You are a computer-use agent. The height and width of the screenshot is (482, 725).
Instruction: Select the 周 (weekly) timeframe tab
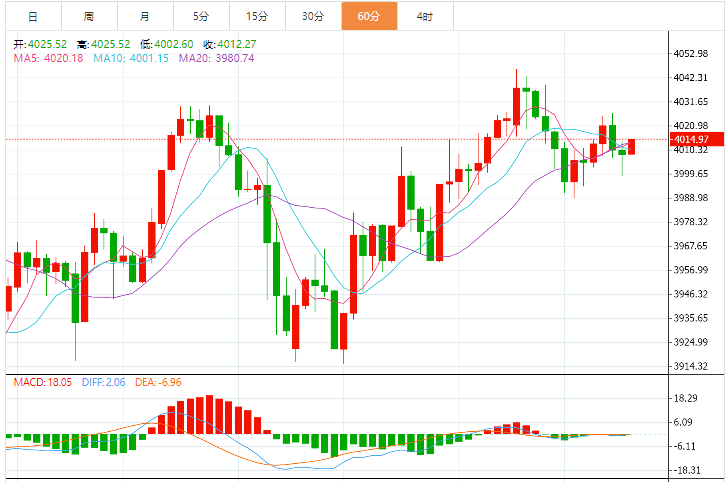click(x=88, y=16)
